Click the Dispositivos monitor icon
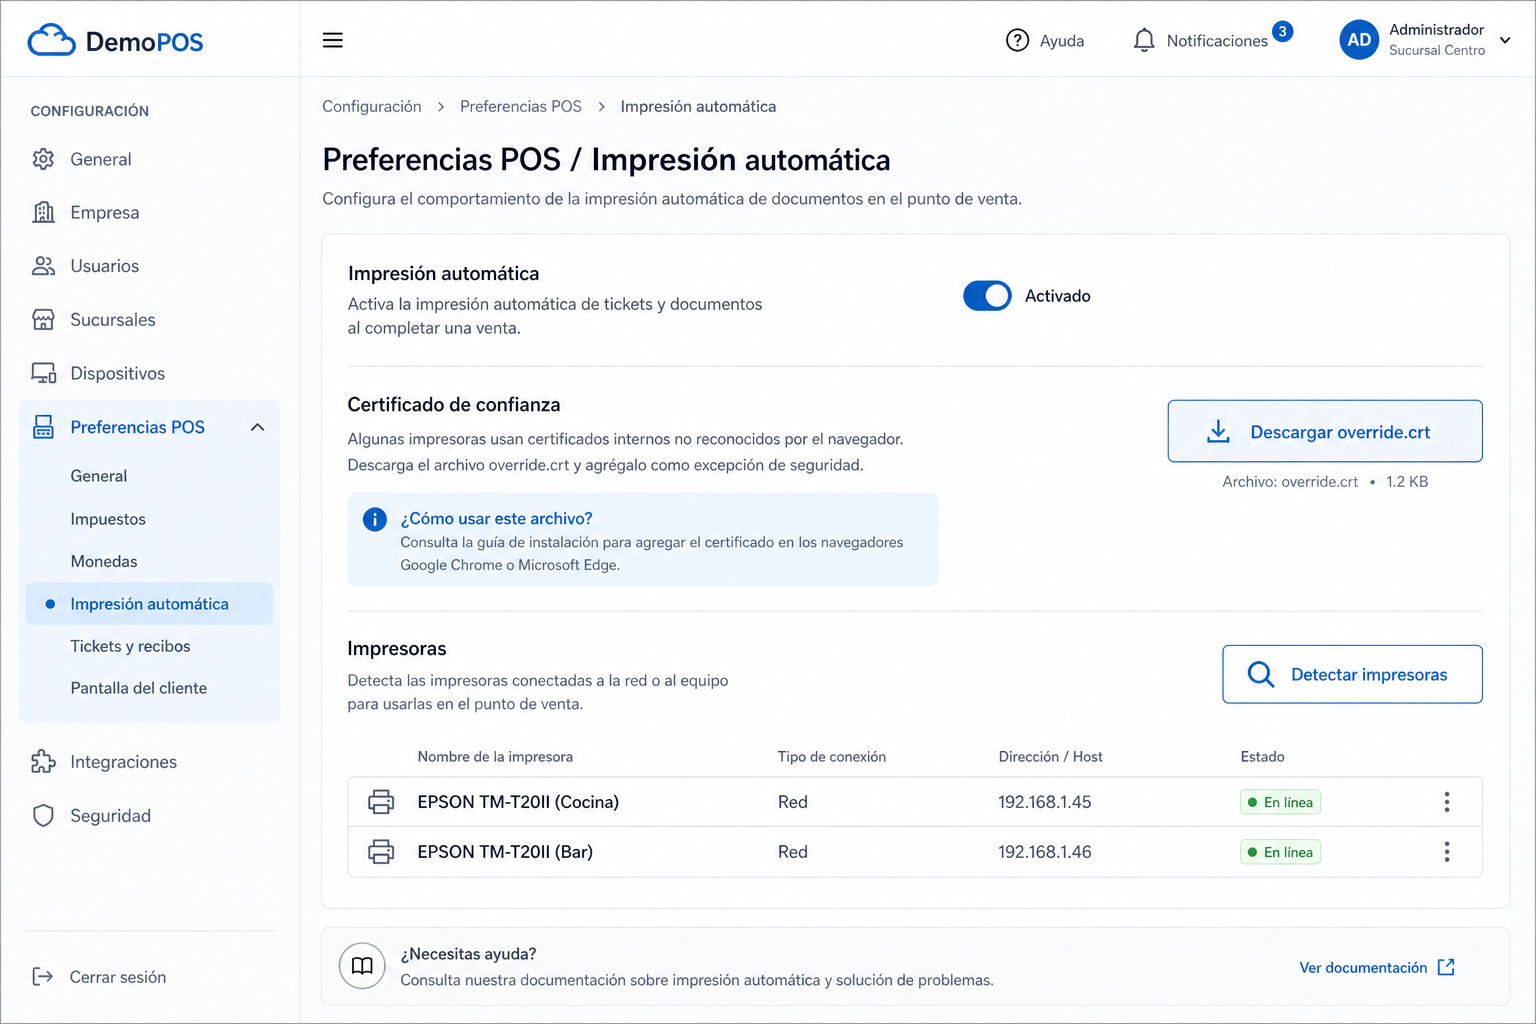 [x=43, y=373]
